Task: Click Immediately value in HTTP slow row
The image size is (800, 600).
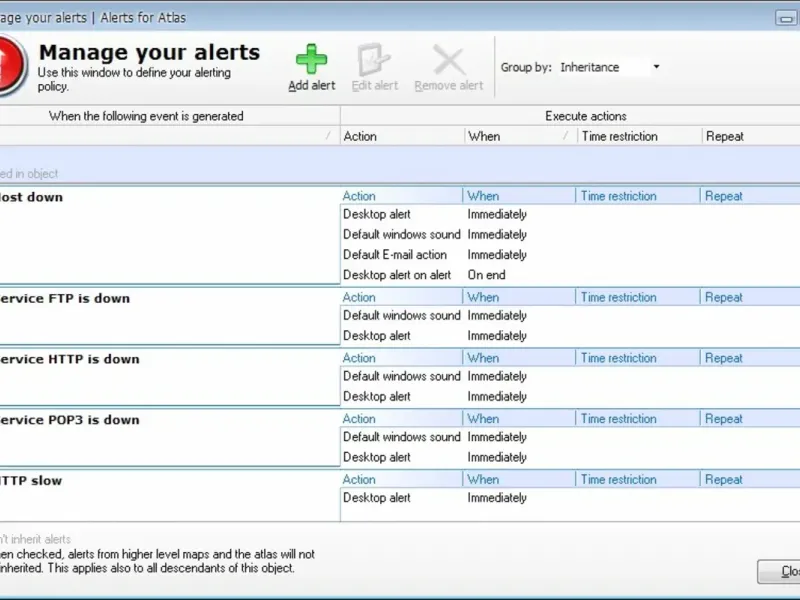Action: [497, 497]
